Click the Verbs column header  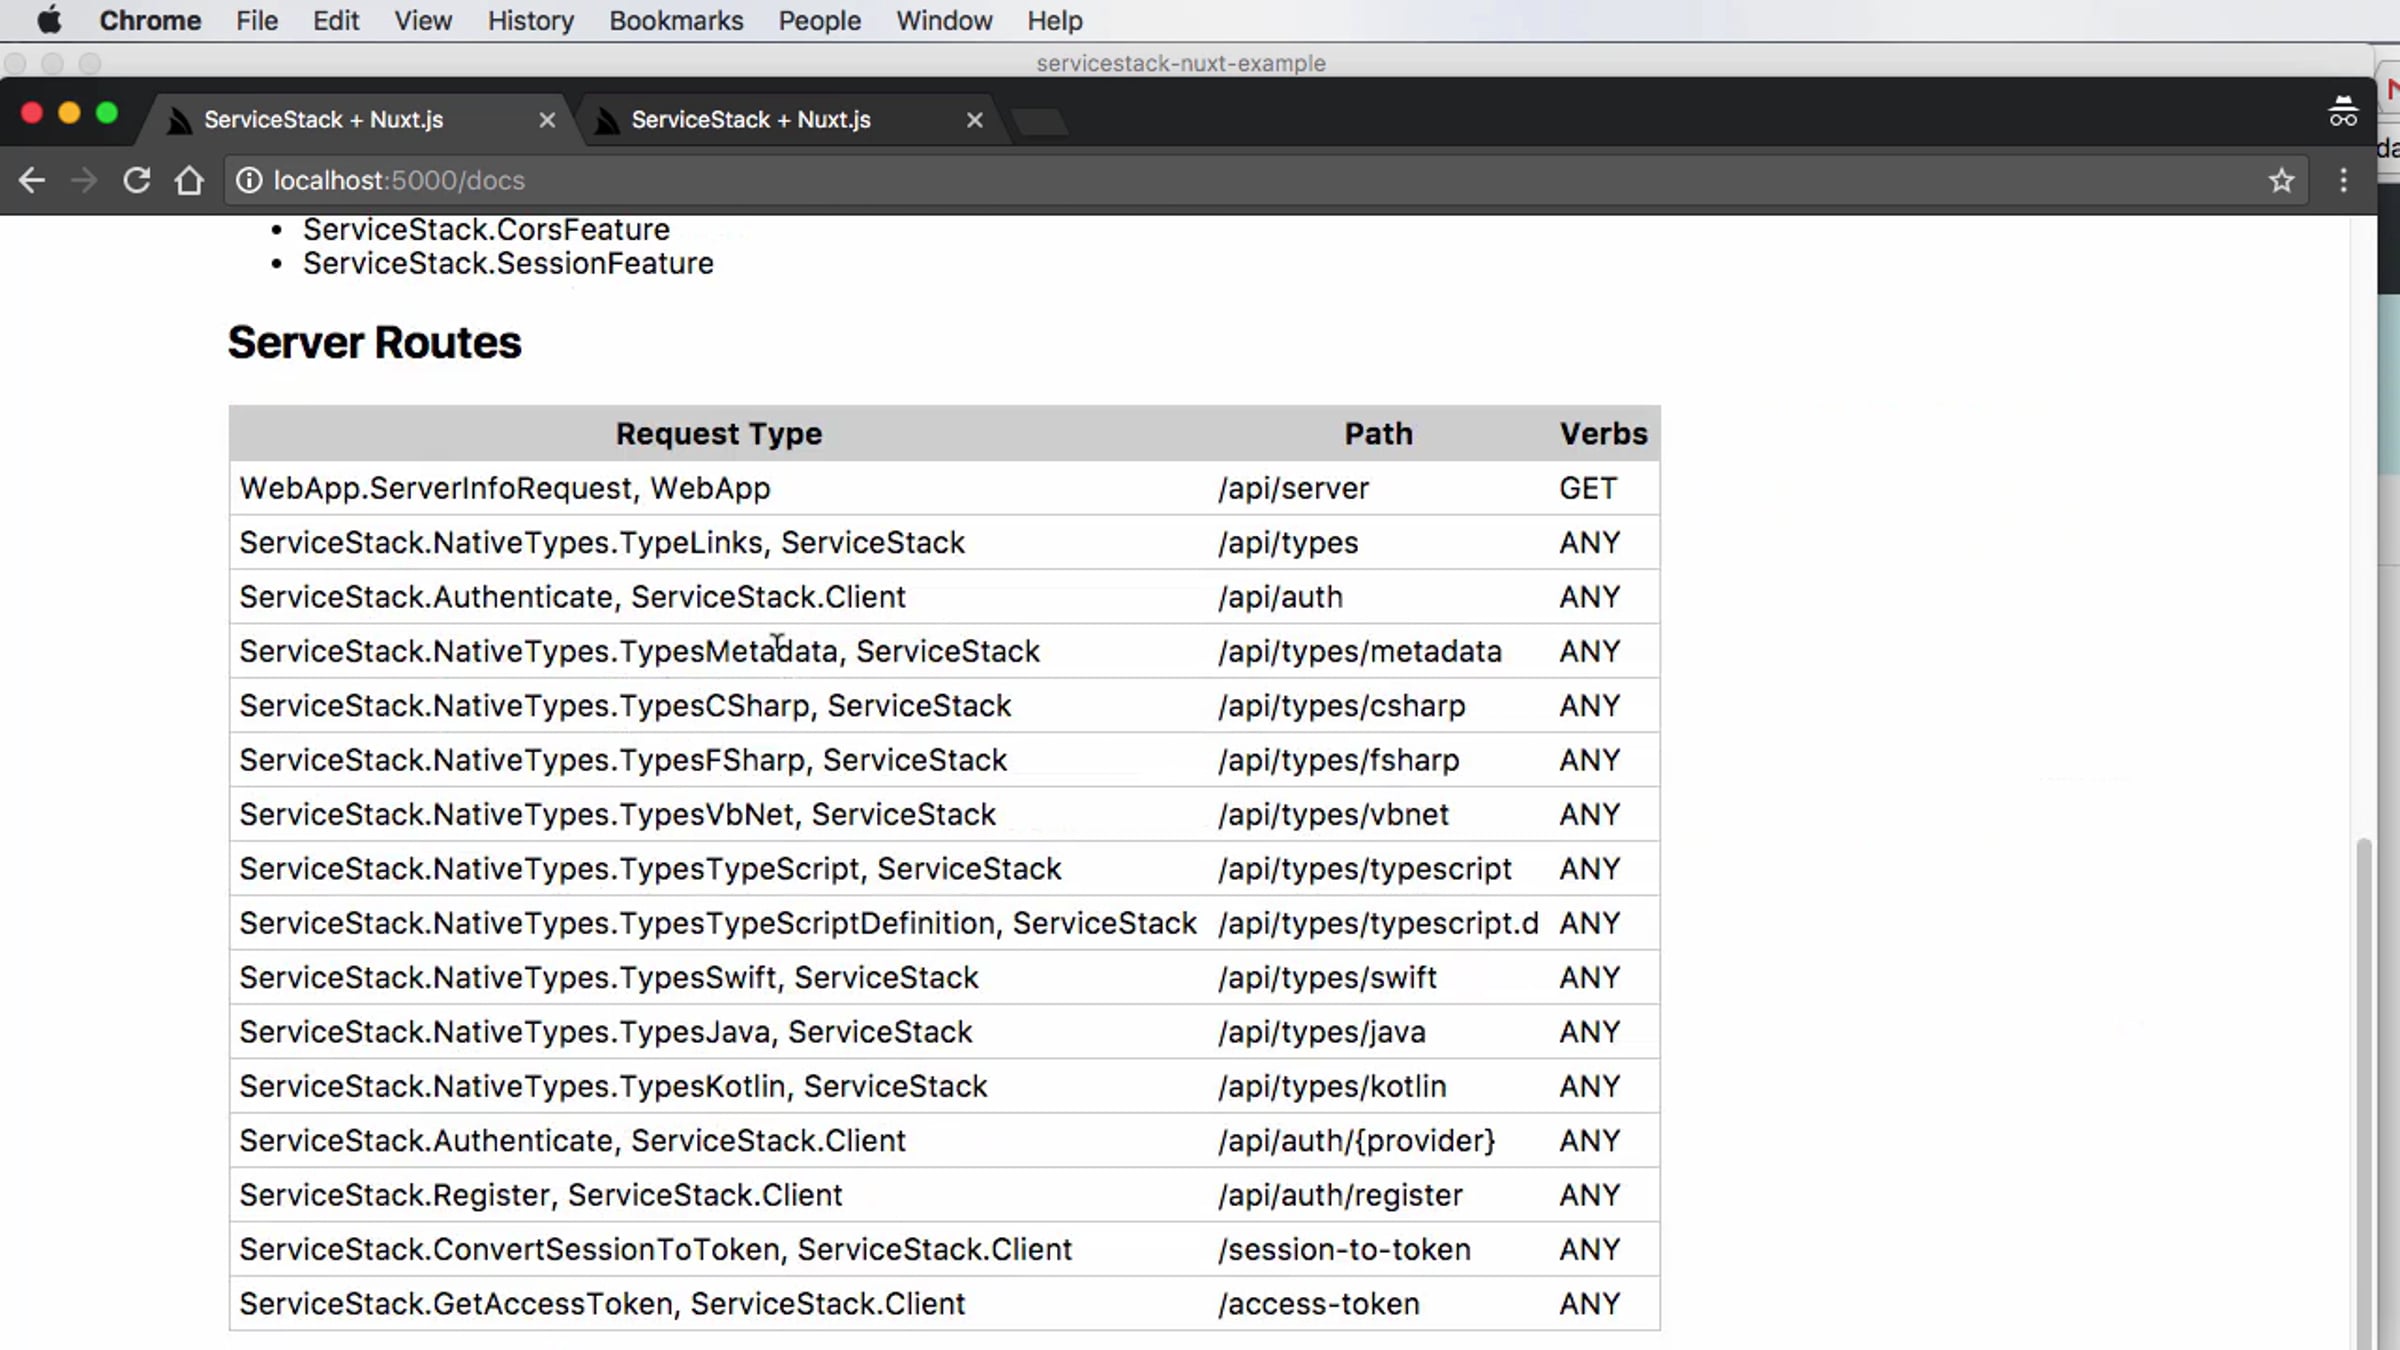pyautogui.click(x=1603, y=433)
